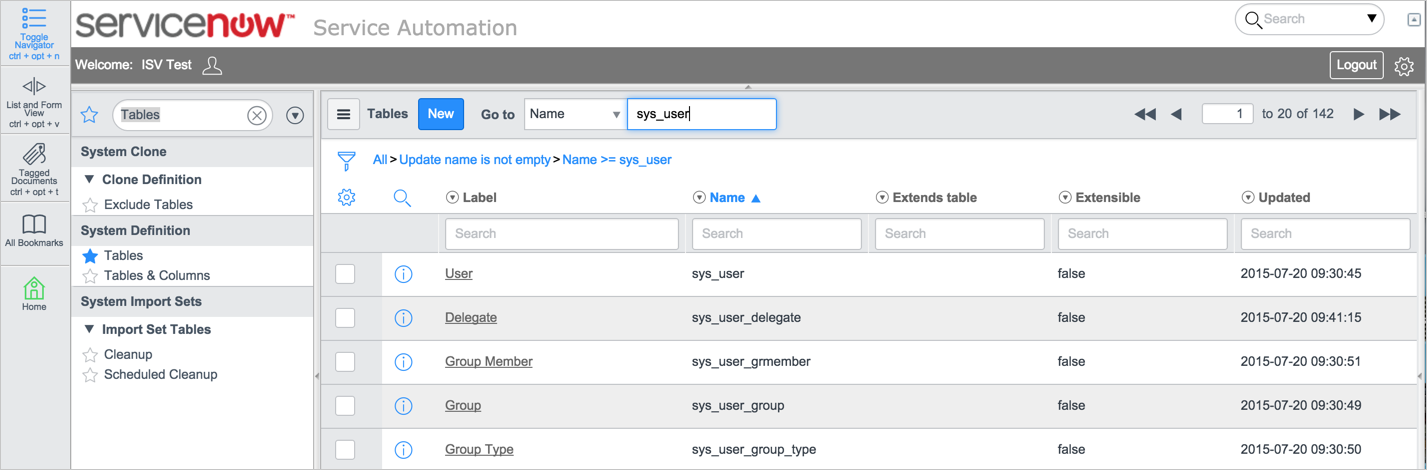Collapse the Clone Definition section
The height and width of the screenshot is (470, 1427).
point(90,180)
